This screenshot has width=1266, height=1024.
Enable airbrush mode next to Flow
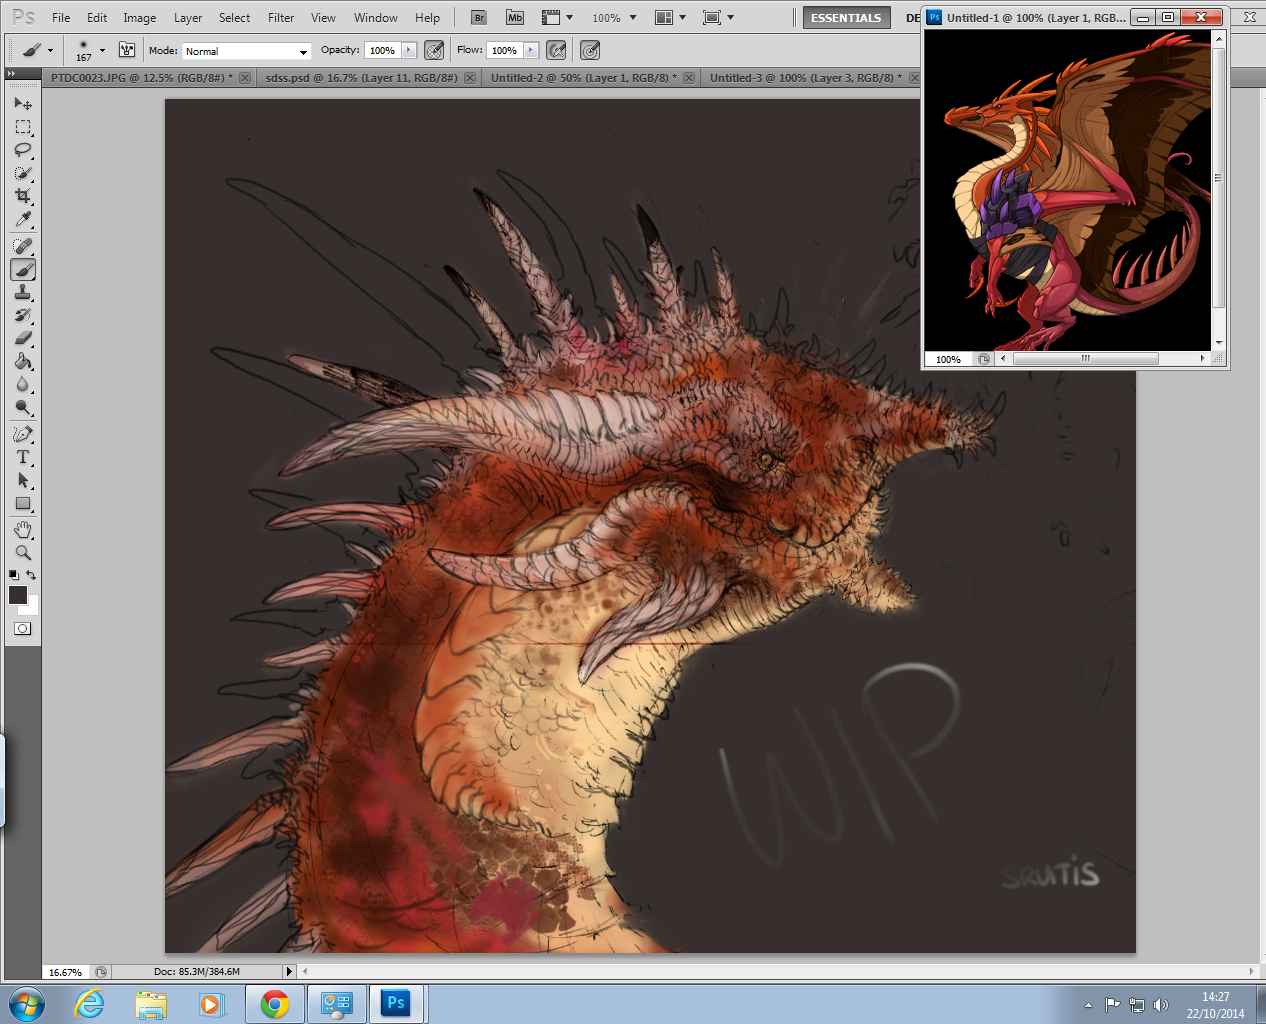(557, 50)
